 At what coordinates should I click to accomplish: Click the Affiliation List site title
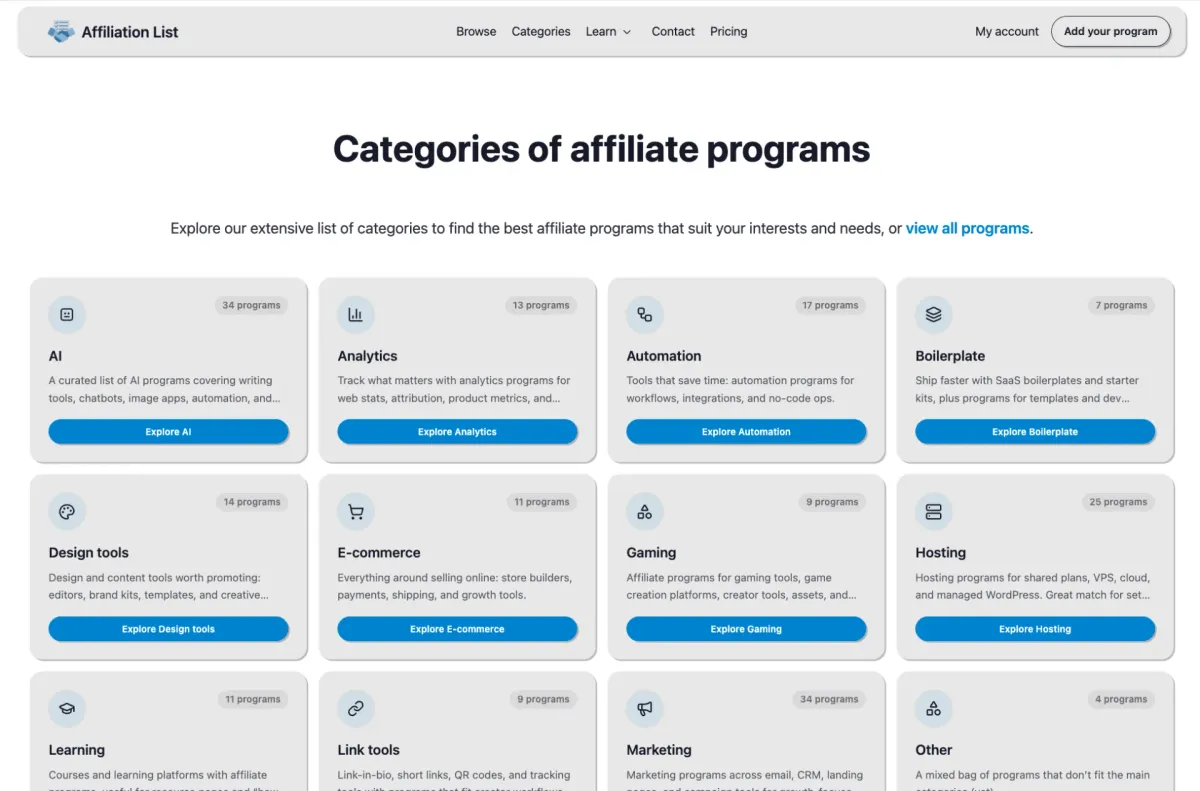click(130, 32)
